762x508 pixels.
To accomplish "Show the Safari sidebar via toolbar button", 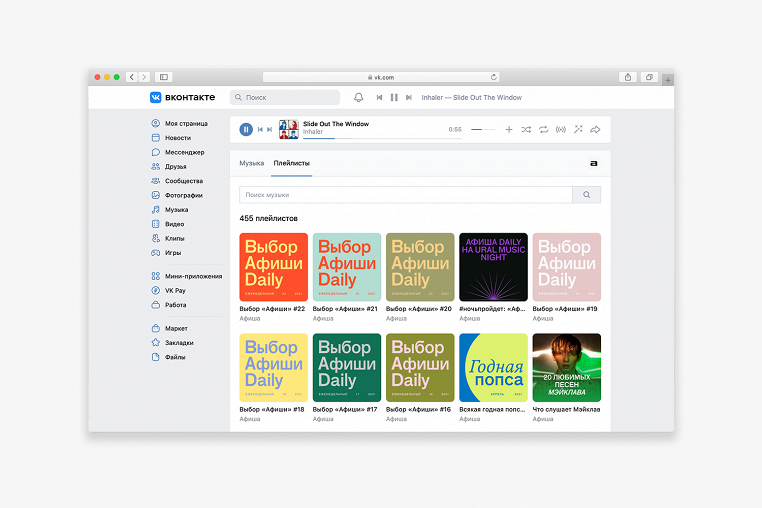I will (163, 77).
